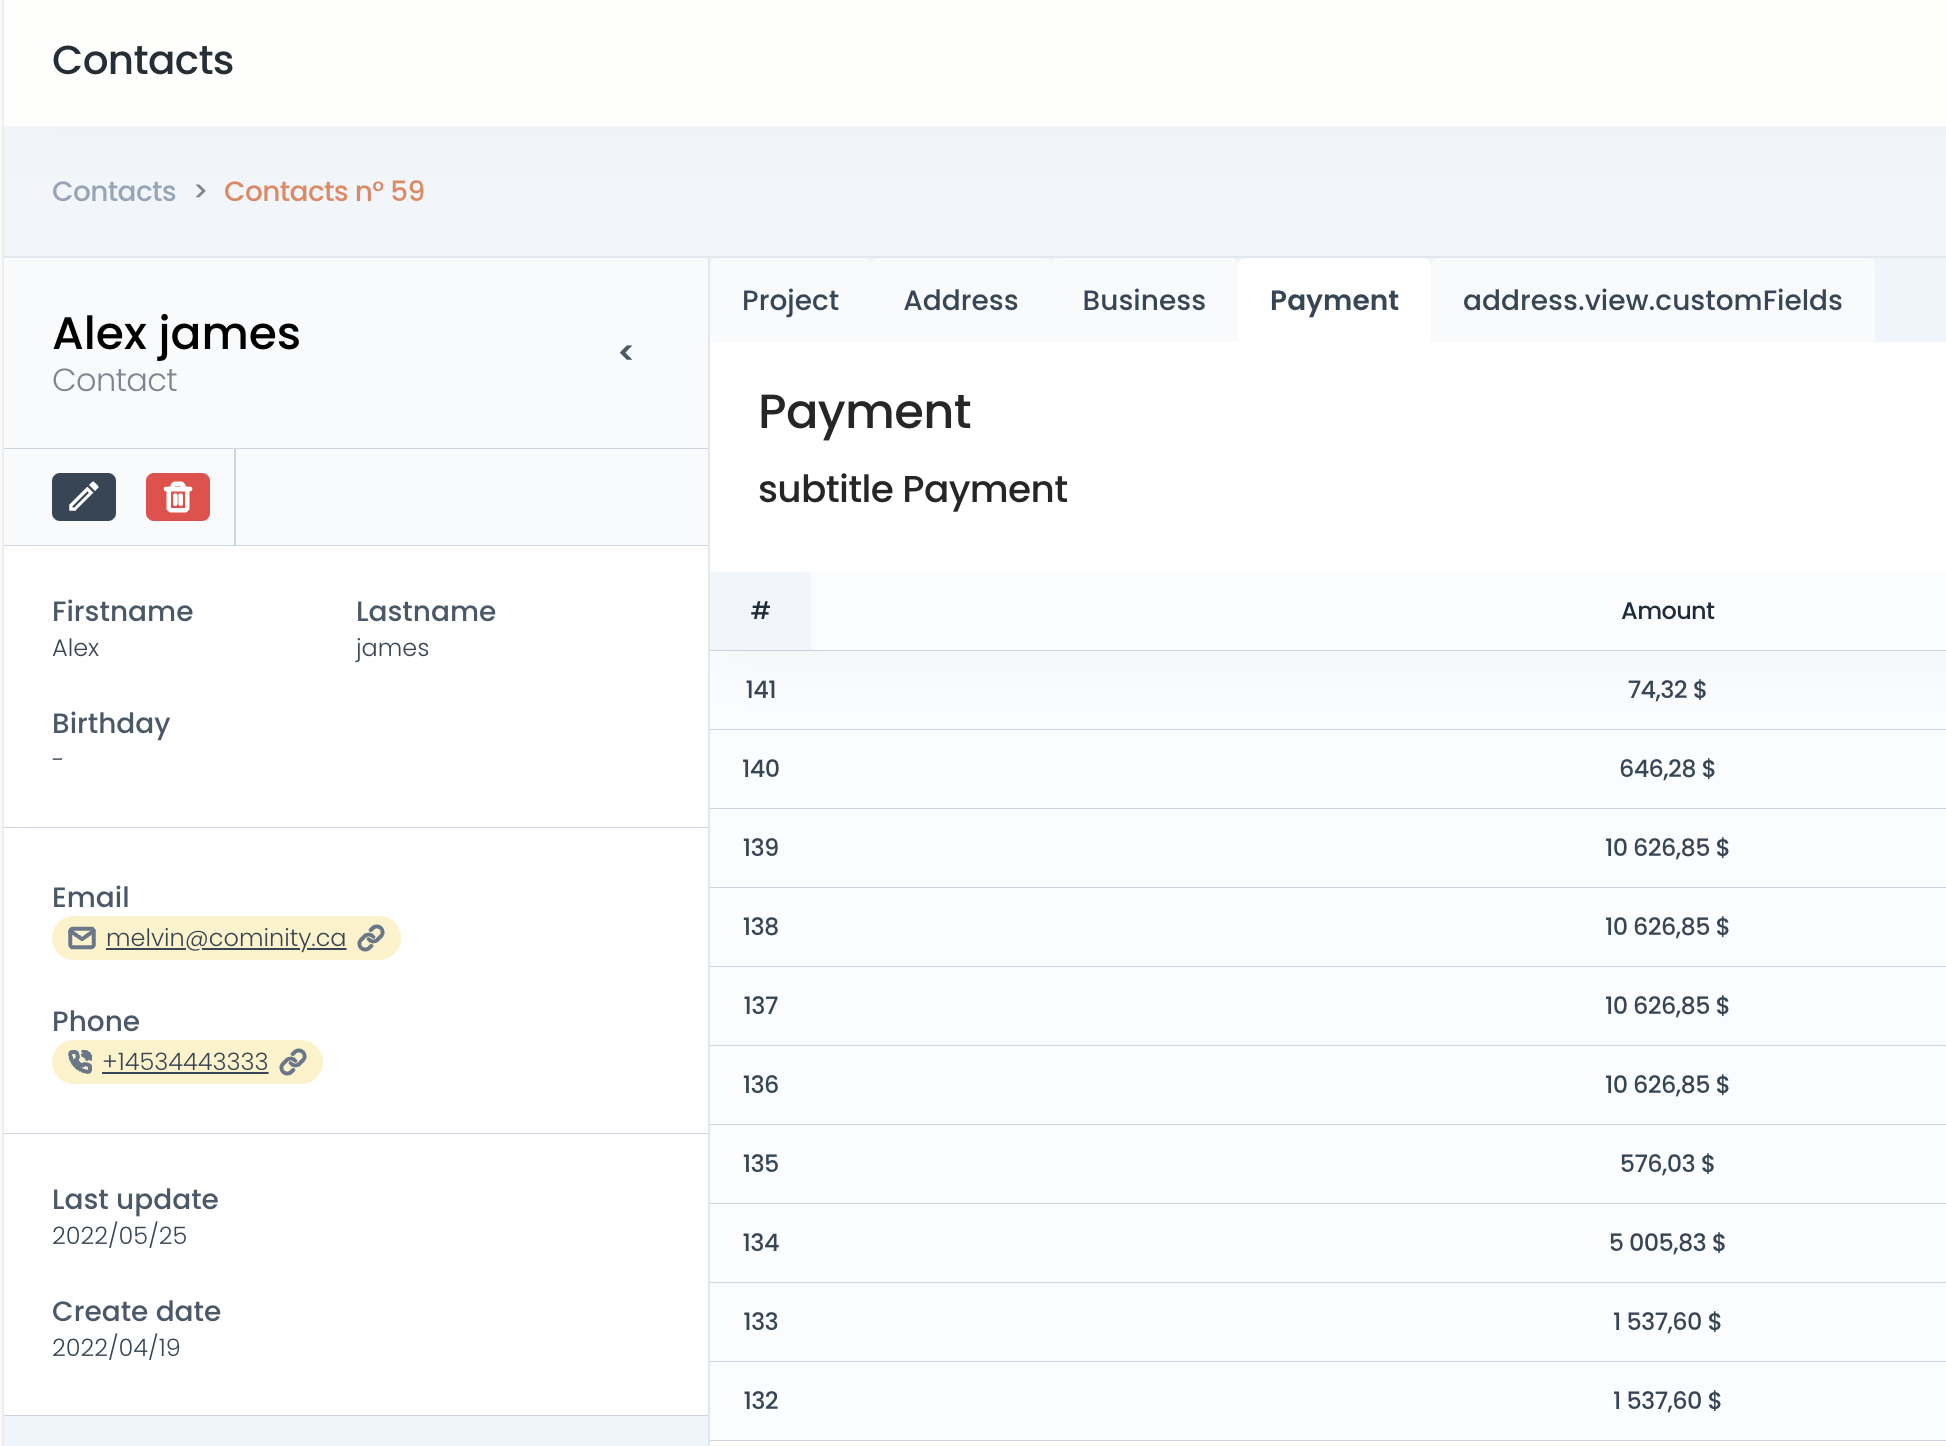The height and width of the screenshot is (1446, 1946).
Task: Select payment row 135 with 576,03 $
Action: point(1328,1164)
